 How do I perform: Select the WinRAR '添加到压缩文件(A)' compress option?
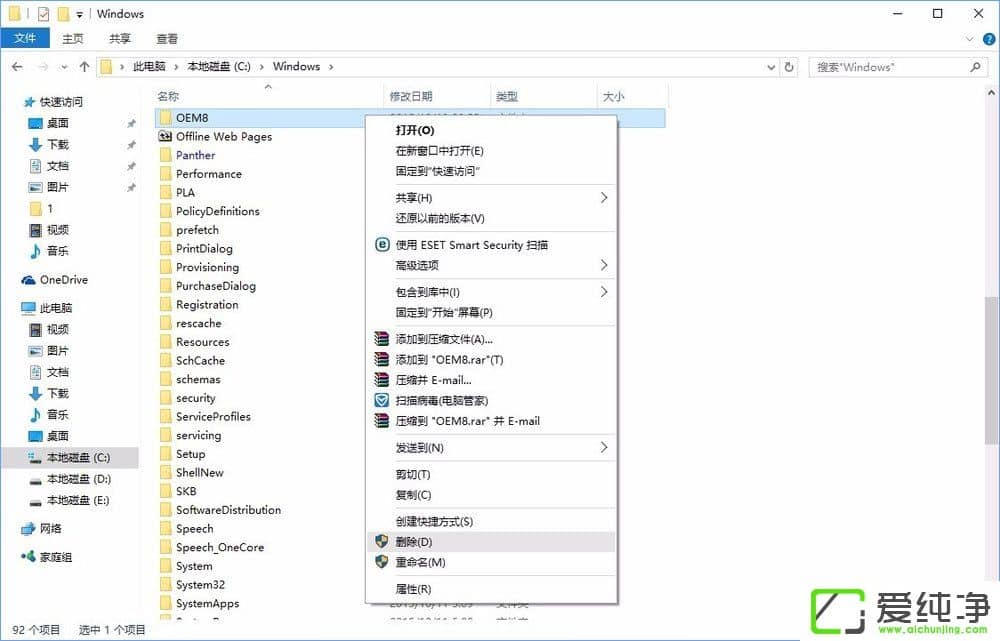pyautogui.click(x=443, y=341)
